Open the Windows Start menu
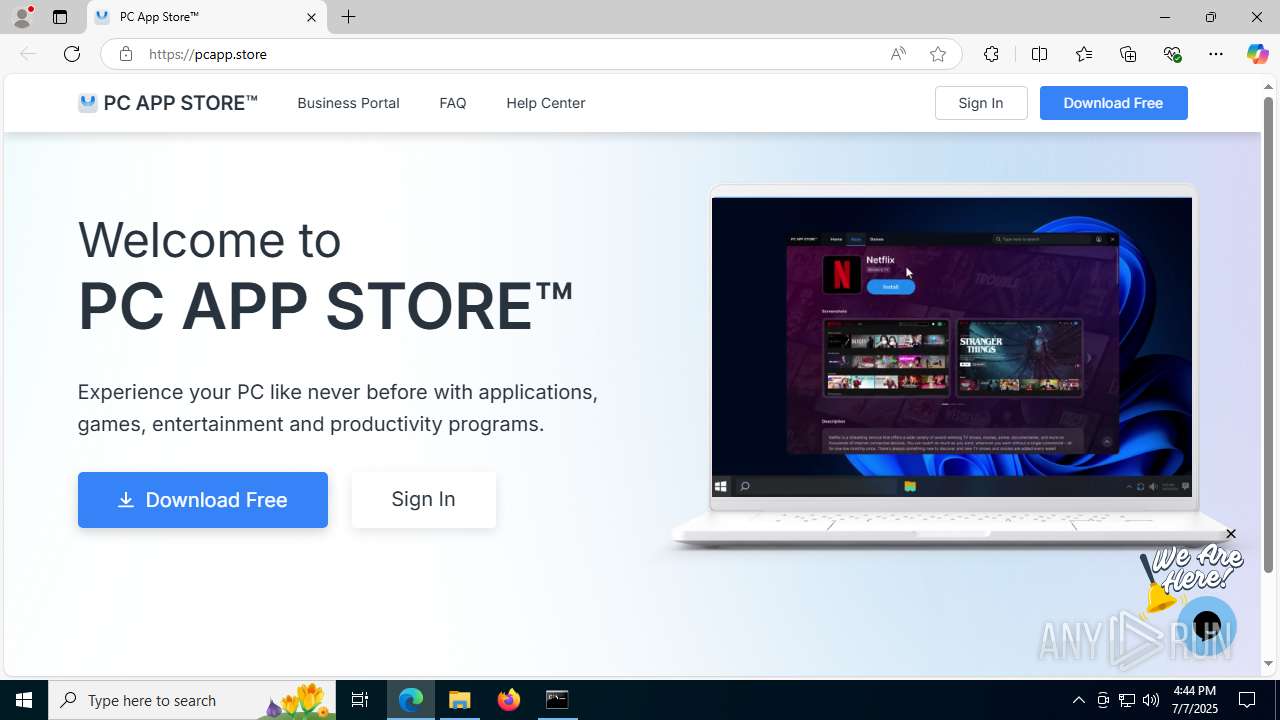The image size is (1280, 720). tap(24, 700)
